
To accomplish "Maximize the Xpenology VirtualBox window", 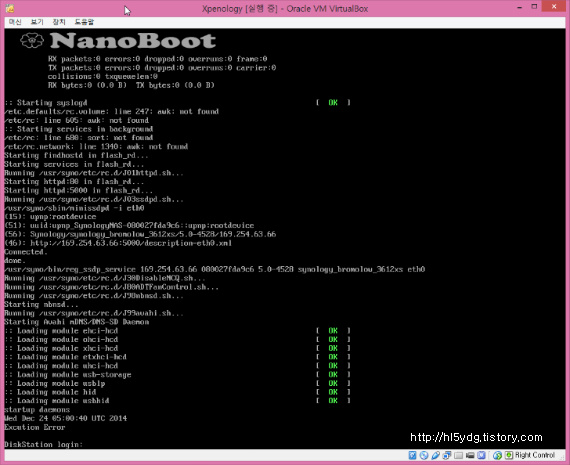I will (534, 7).
